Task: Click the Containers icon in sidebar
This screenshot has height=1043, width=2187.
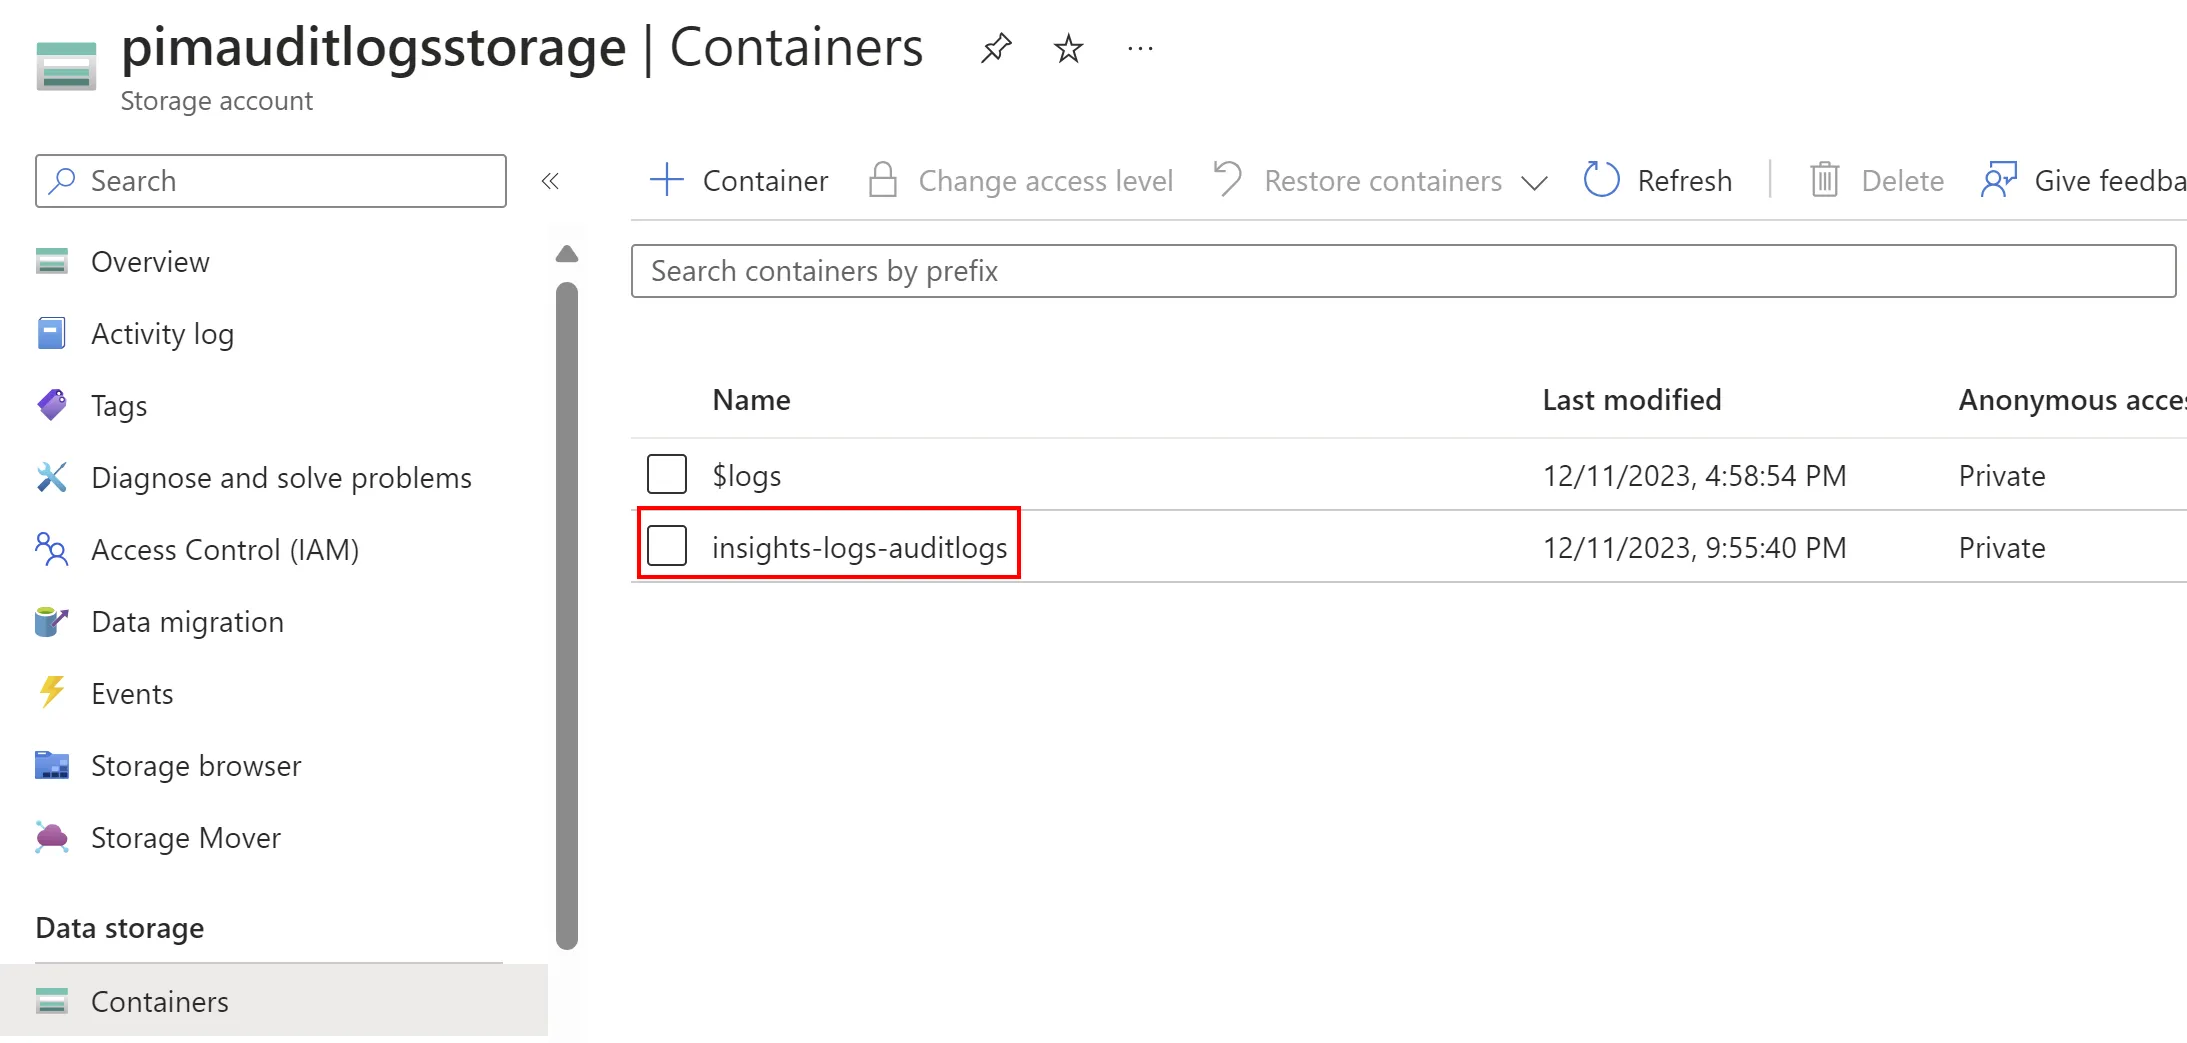Action: 52,1001
